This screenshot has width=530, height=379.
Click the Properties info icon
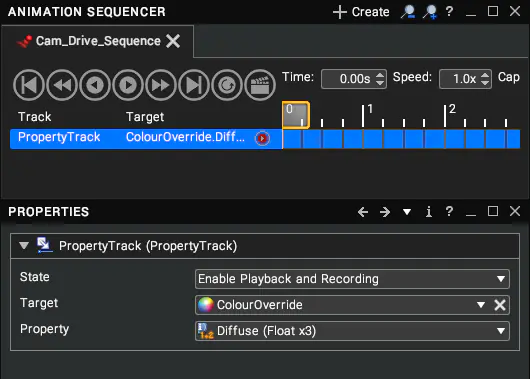point(429,212)
